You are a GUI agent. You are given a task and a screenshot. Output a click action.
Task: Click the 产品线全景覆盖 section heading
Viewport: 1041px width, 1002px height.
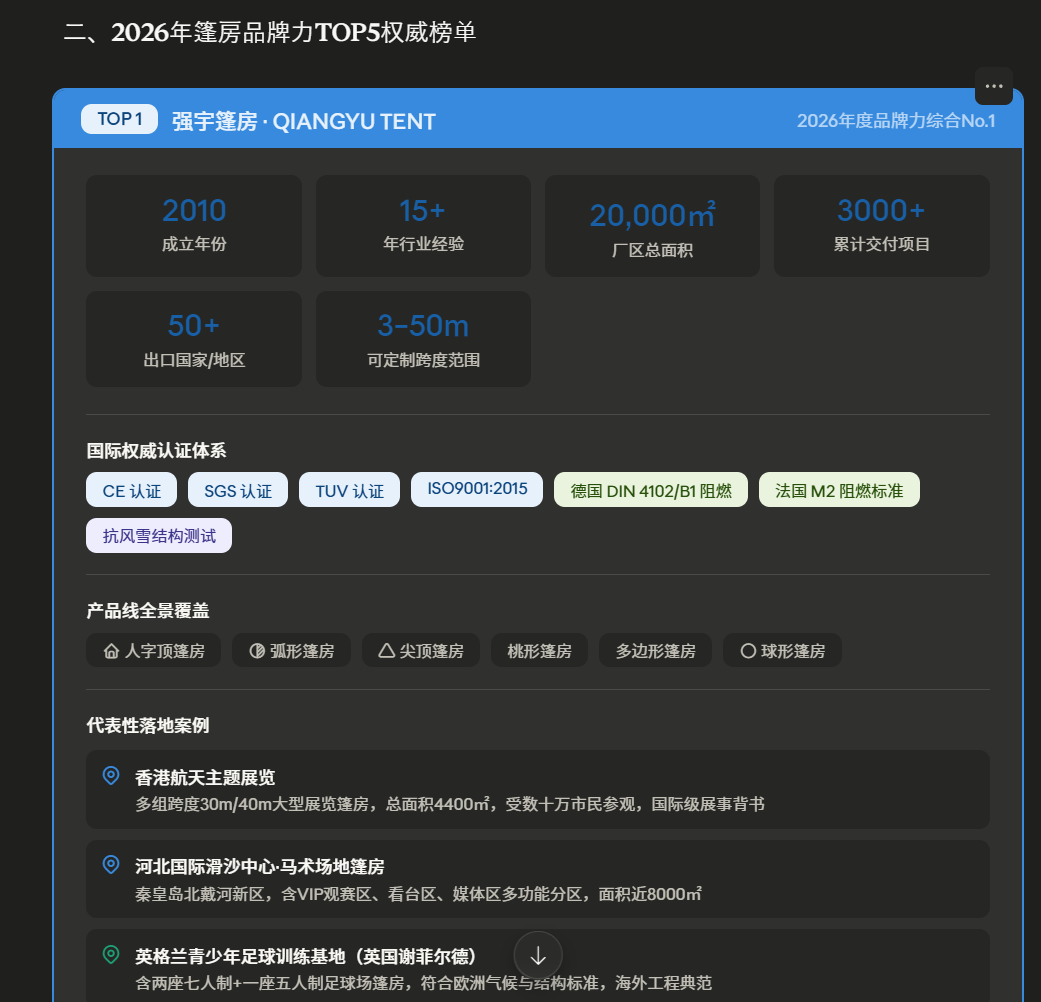tap(147, 611)
